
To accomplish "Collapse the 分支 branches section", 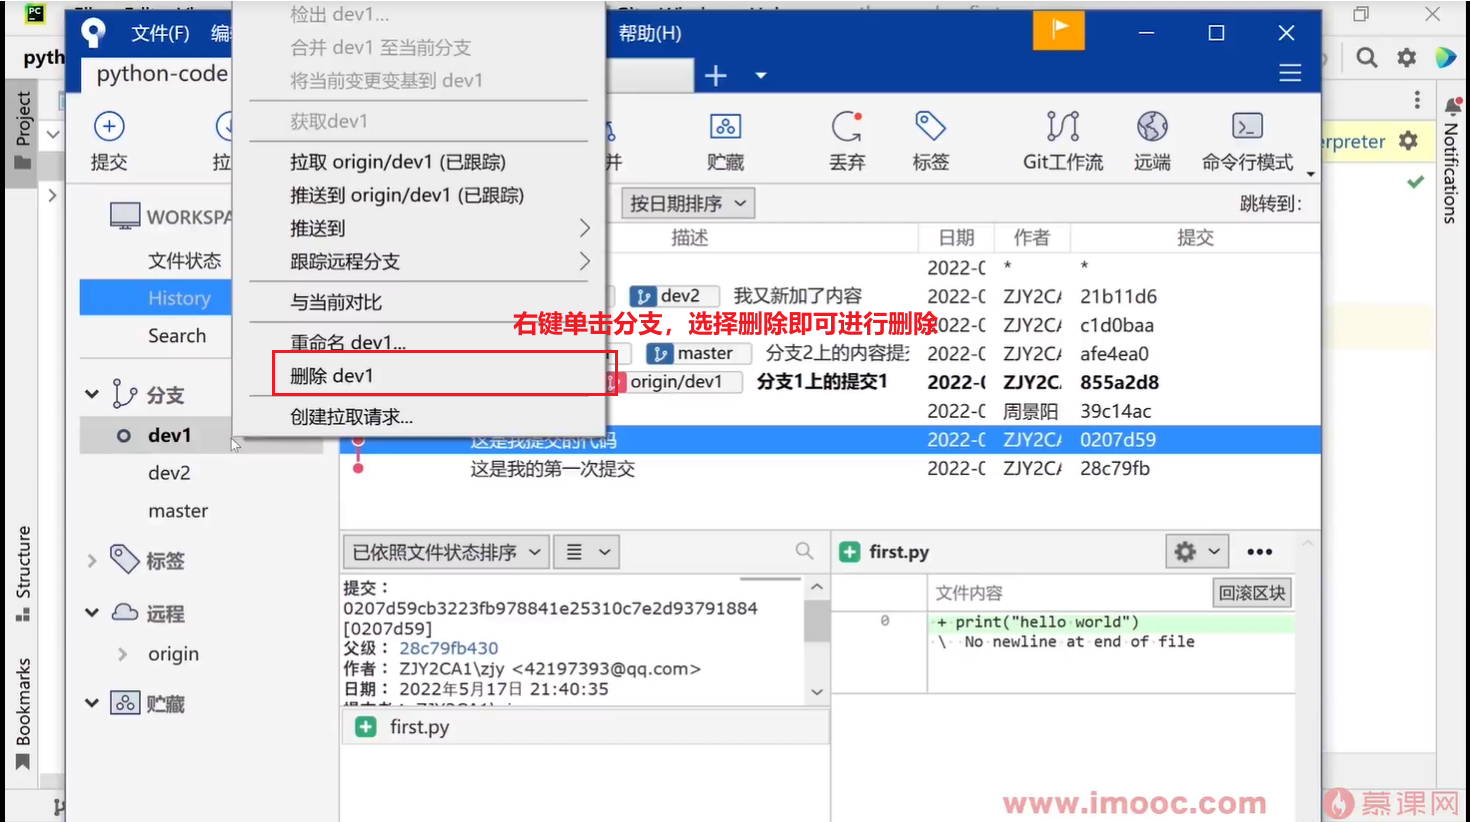I will tap(91, 393).
